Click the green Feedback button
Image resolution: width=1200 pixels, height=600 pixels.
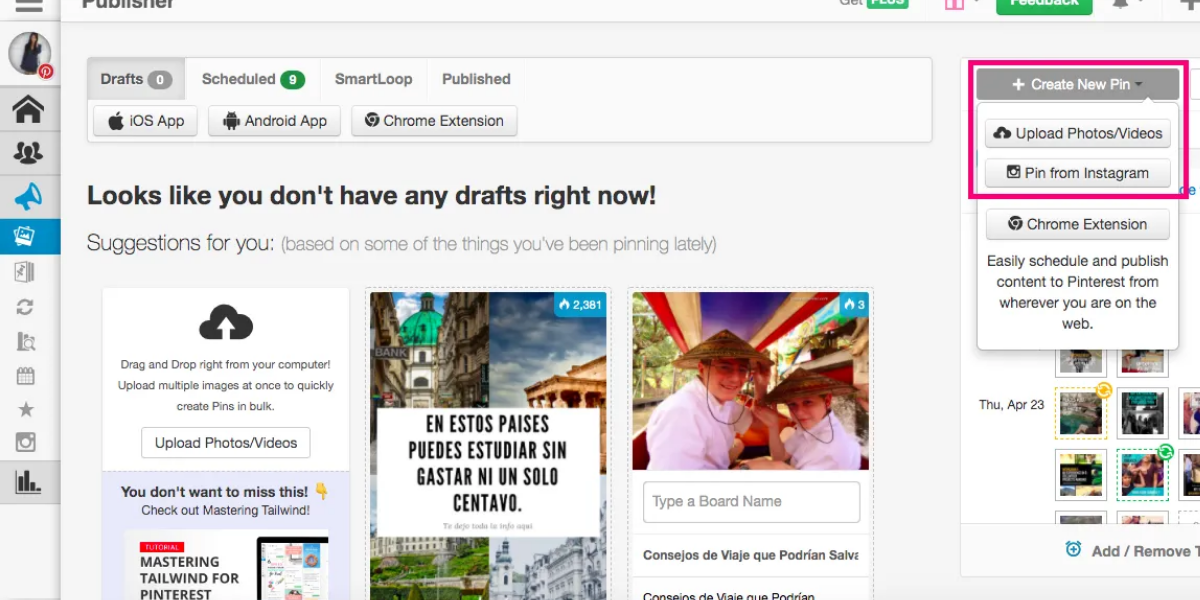pyautogui.click(x=1044, y=4)
